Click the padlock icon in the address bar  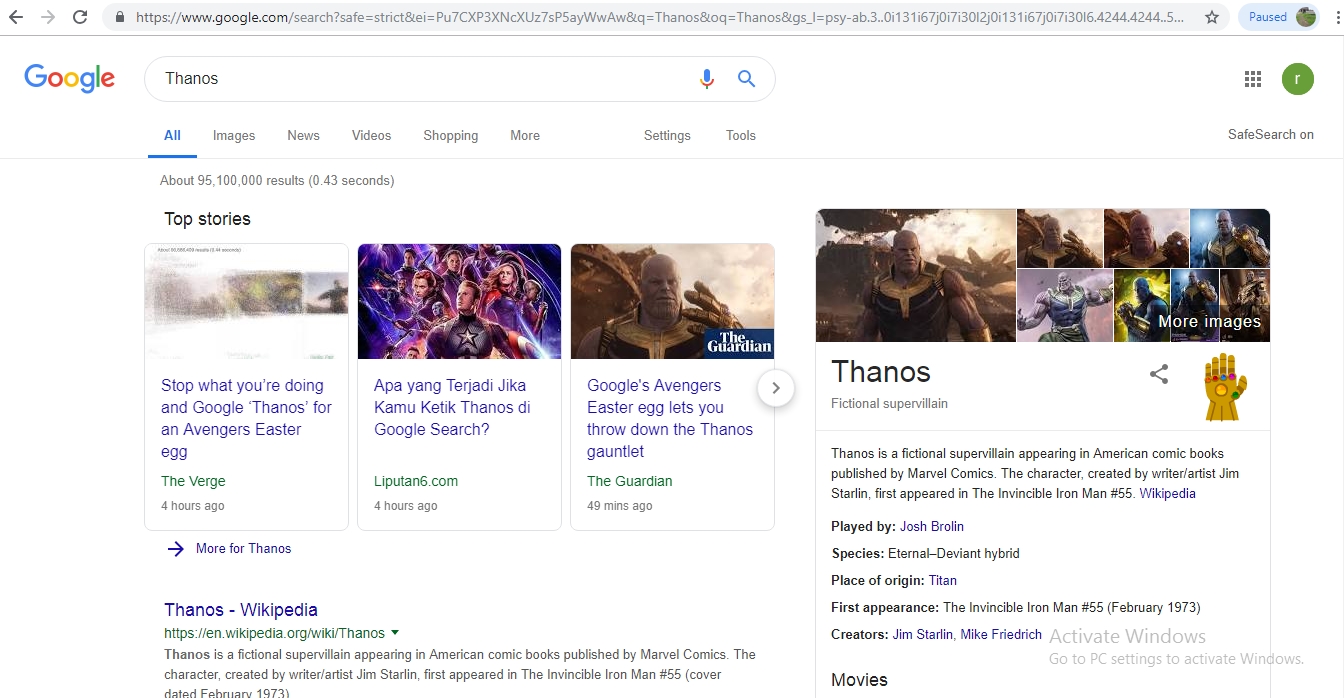point(120,17)
